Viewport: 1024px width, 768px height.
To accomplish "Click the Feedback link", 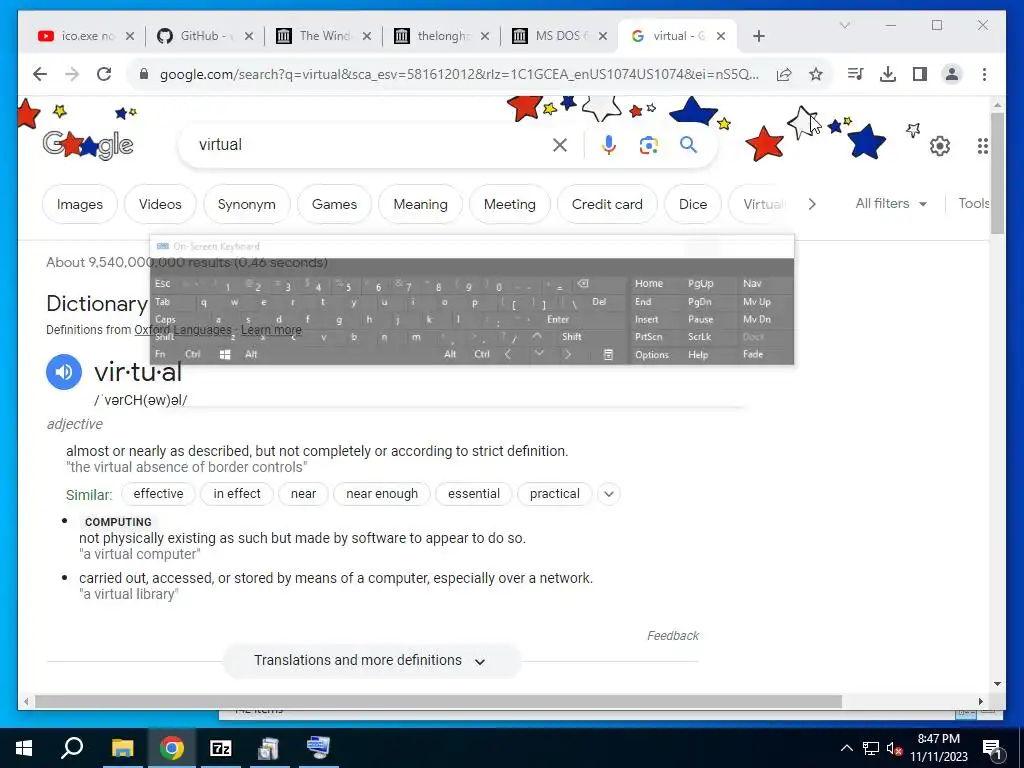I will [x=673, y=636].
